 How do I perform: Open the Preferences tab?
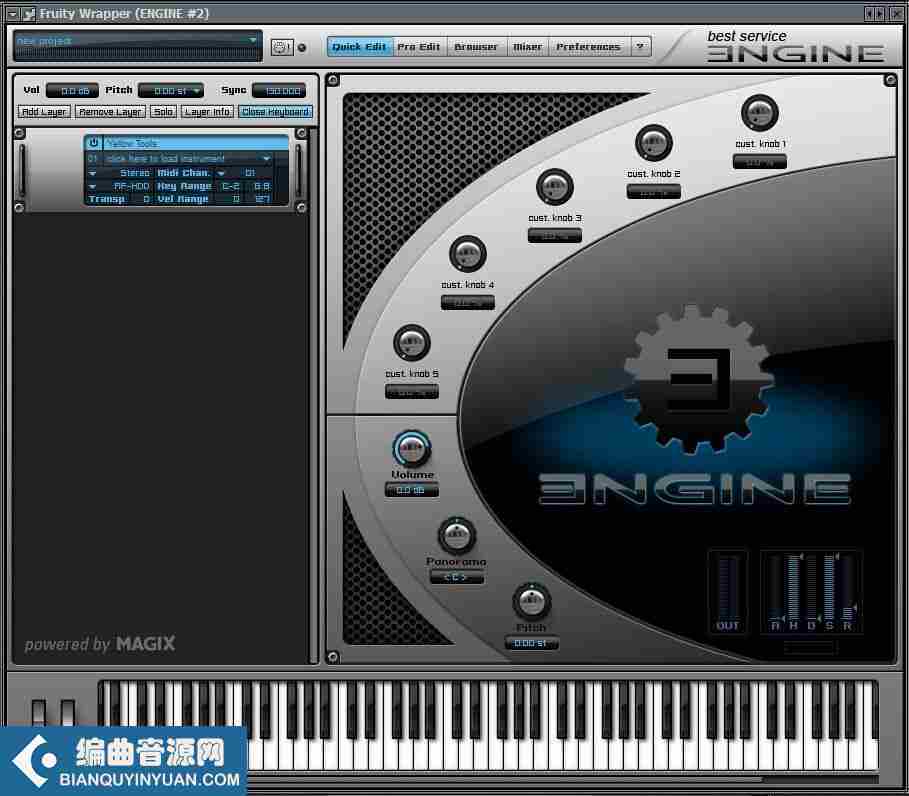point(588,46)
